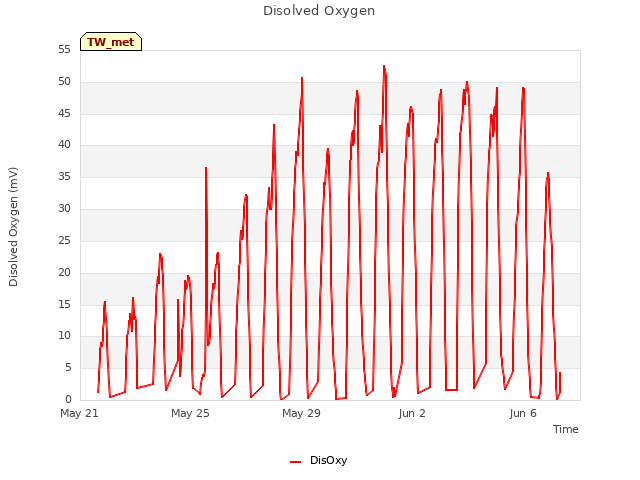Image resolution: width=640 pixels, height=480 pixels.
Task: Click the 10 y-axis tick label
Action: 64,336
